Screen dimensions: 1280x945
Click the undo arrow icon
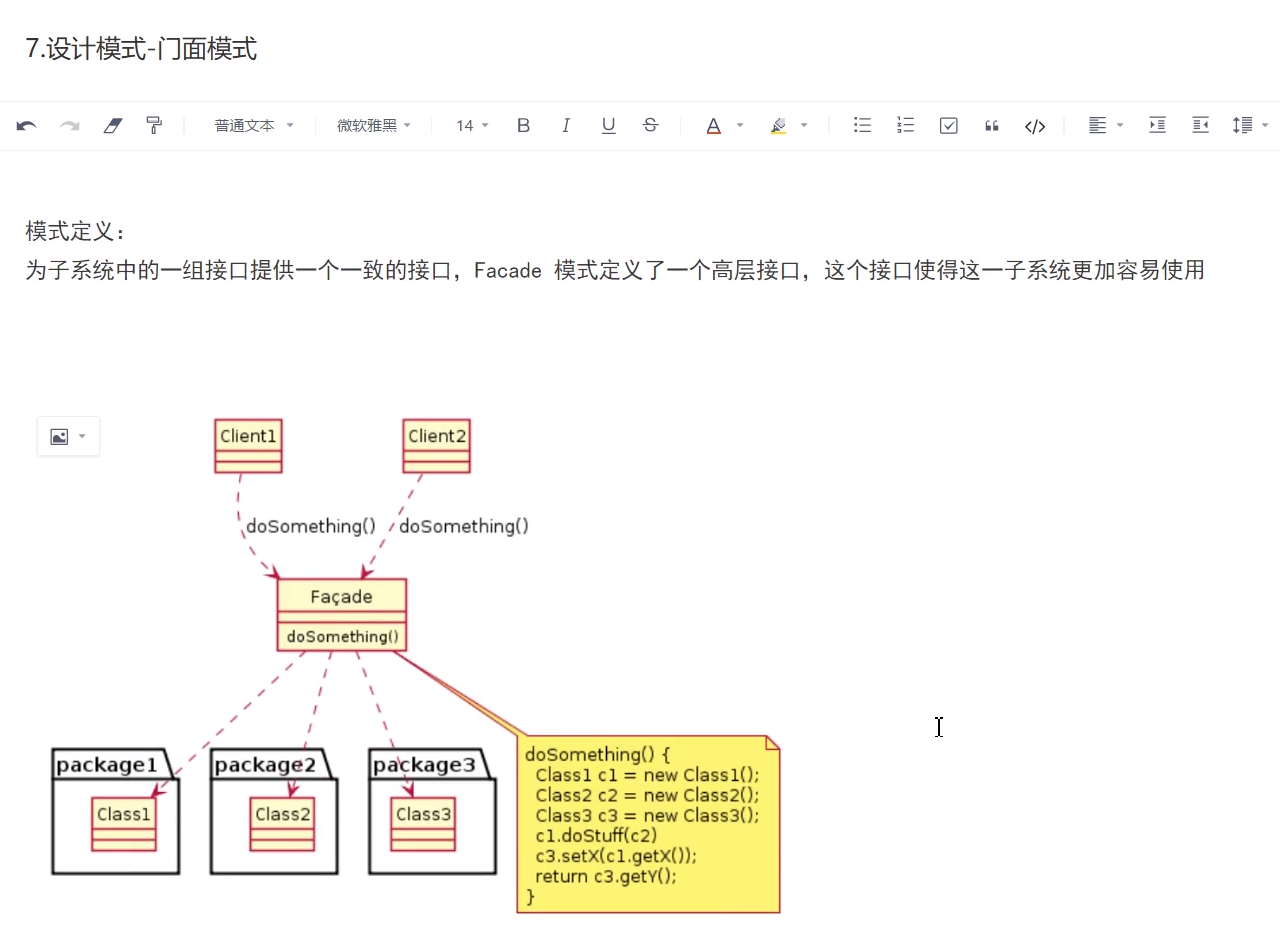point(27,125)
